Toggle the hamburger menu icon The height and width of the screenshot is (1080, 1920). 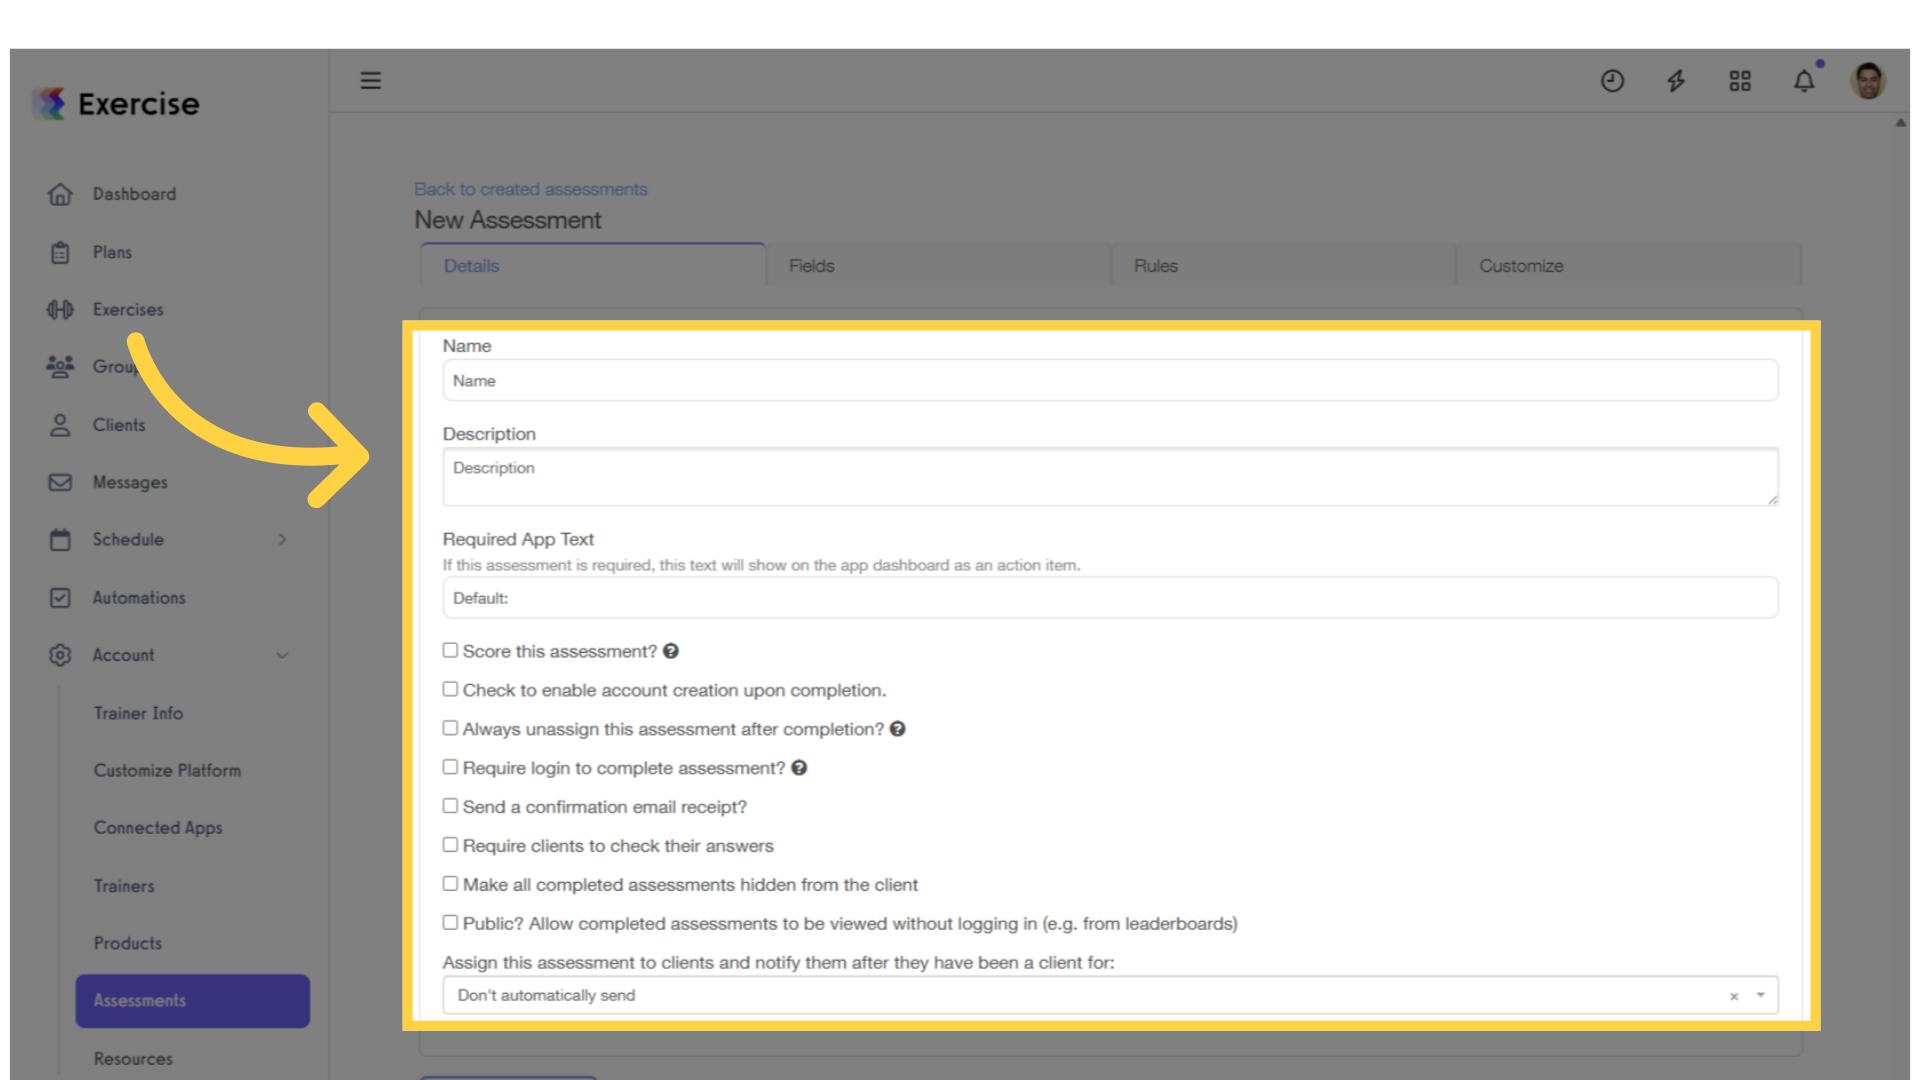(x=371, y=80)
